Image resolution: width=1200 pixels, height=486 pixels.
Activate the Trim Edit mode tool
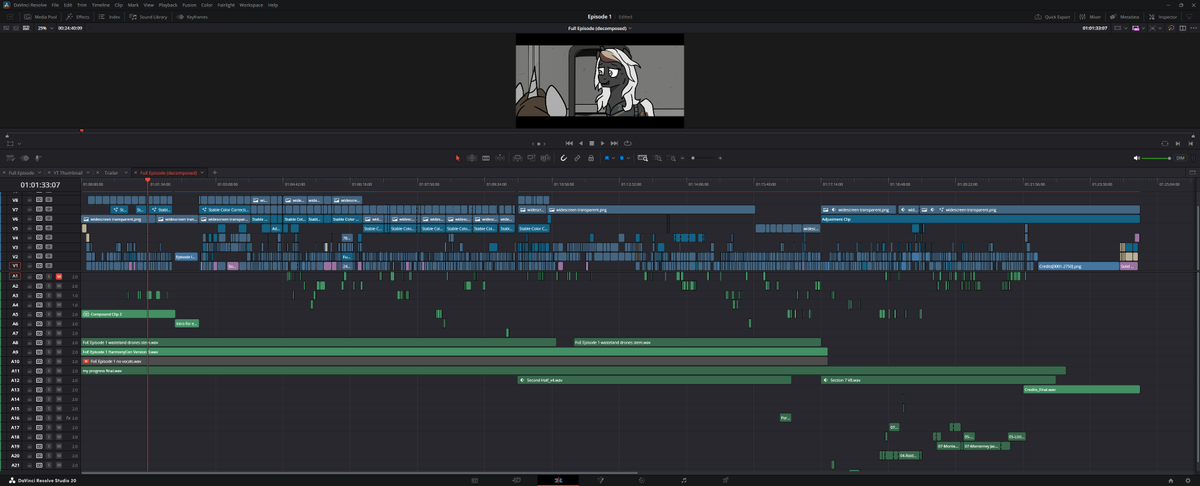tap(472, 158)
